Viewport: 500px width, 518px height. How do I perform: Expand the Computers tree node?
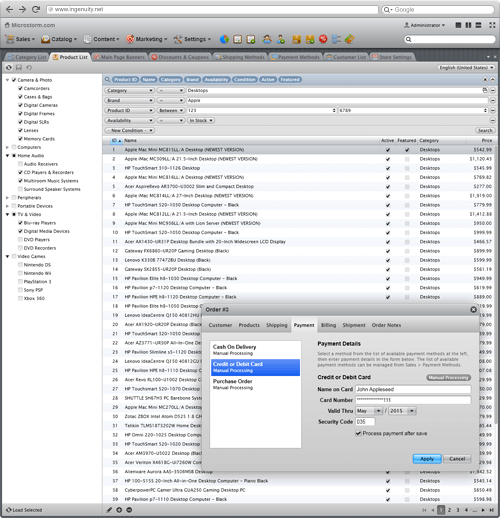coord(7,147)
